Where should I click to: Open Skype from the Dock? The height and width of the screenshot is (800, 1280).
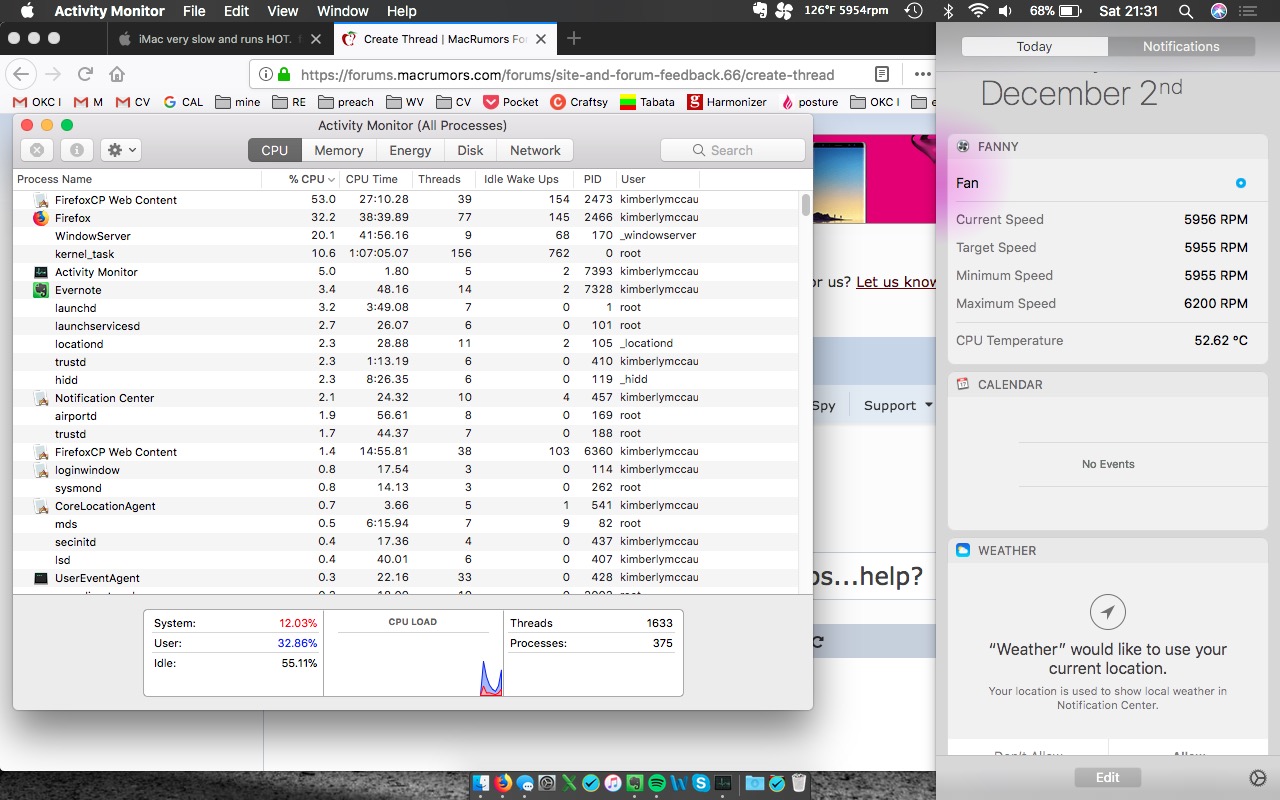[701, 784]
